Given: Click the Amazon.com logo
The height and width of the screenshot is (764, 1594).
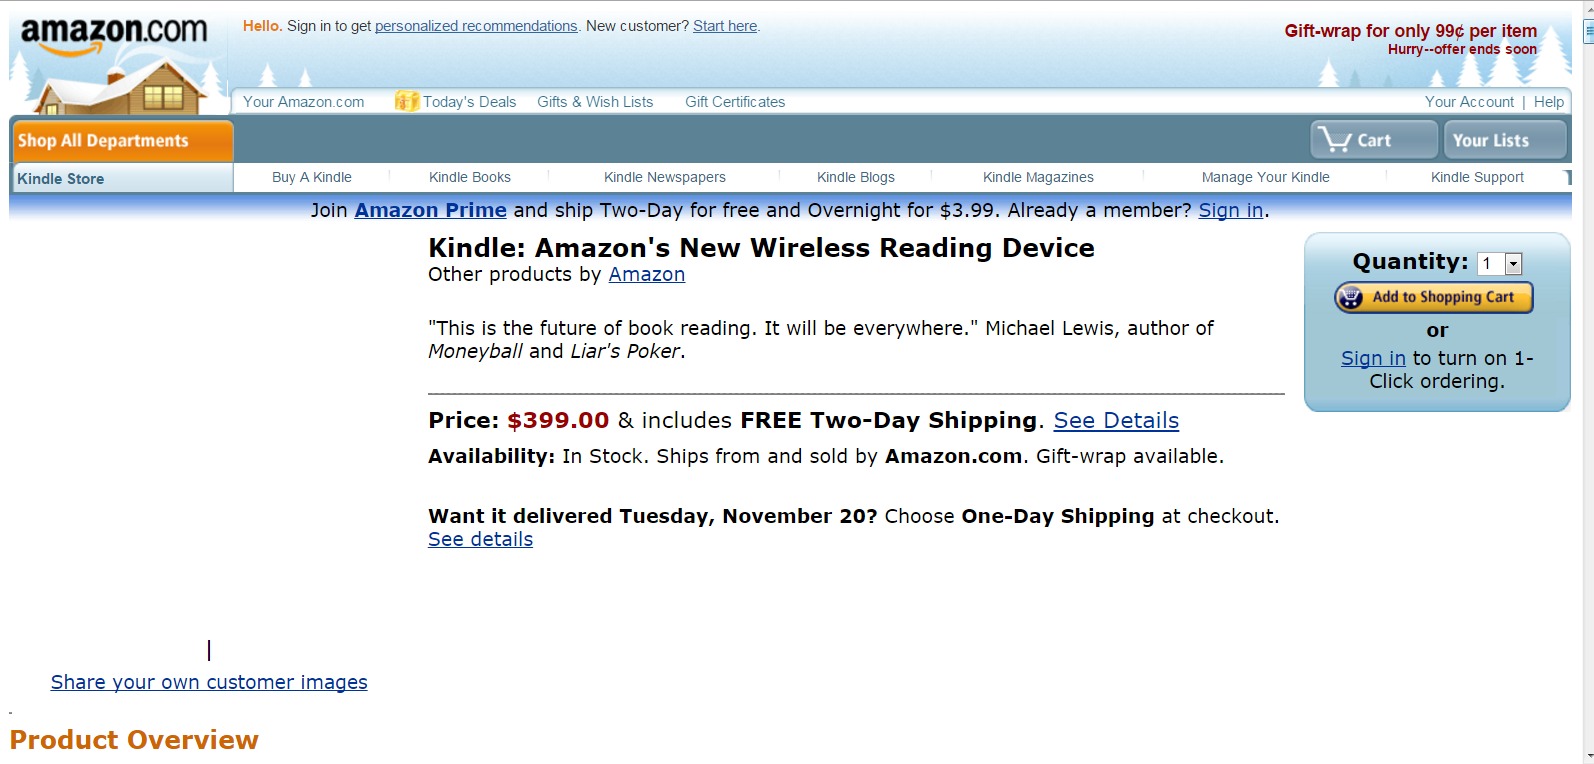Looking at the screenshot, I should coord(114,34).
